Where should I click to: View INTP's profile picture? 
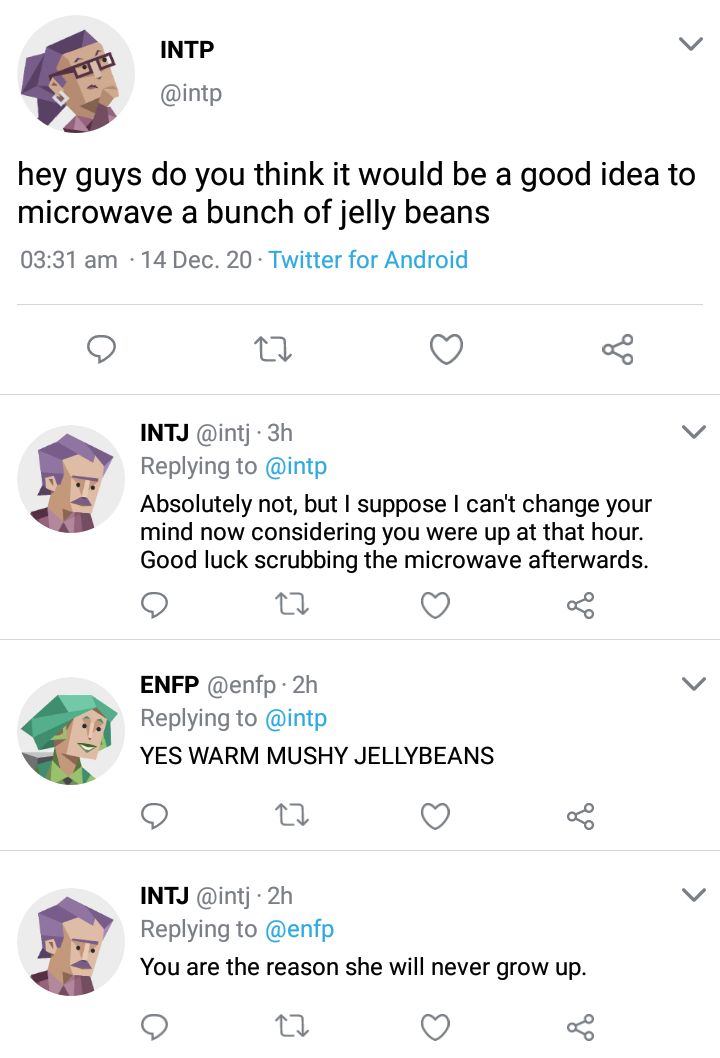[x=77, y=76]
